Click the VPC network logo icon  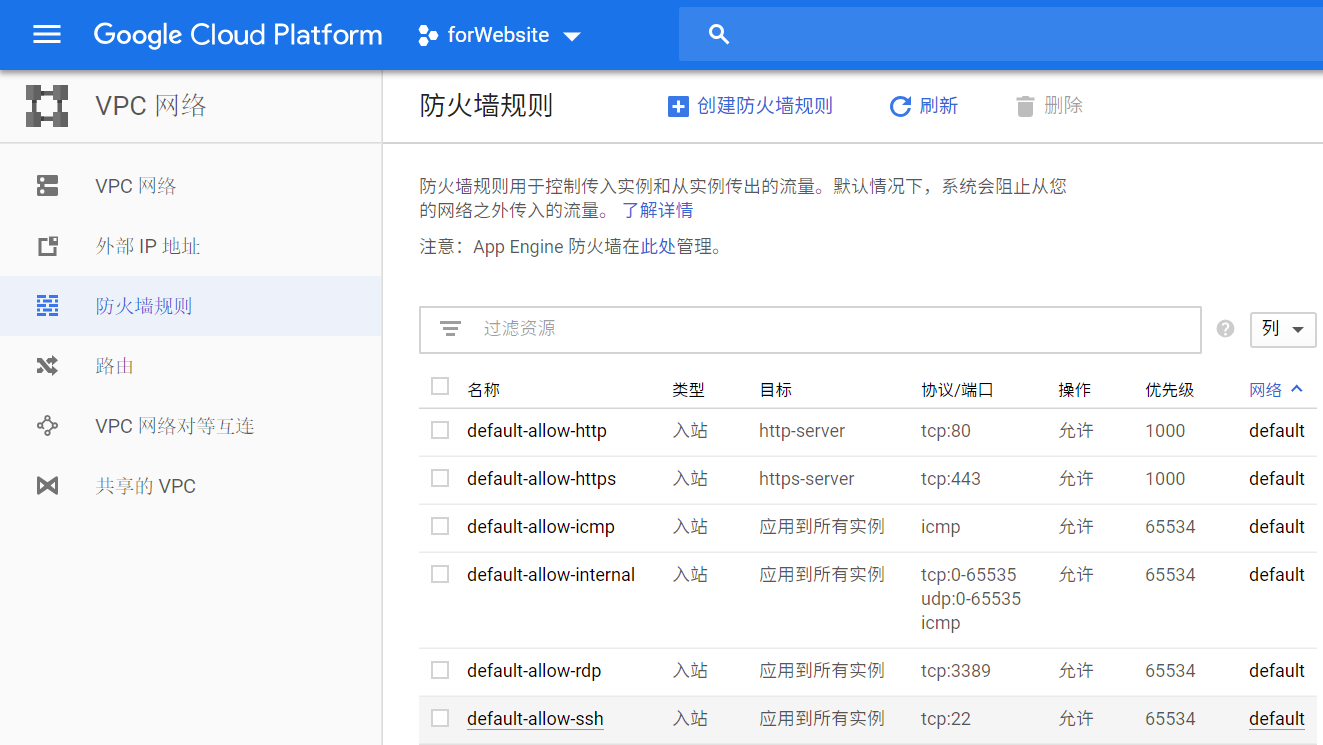point(47,106)
